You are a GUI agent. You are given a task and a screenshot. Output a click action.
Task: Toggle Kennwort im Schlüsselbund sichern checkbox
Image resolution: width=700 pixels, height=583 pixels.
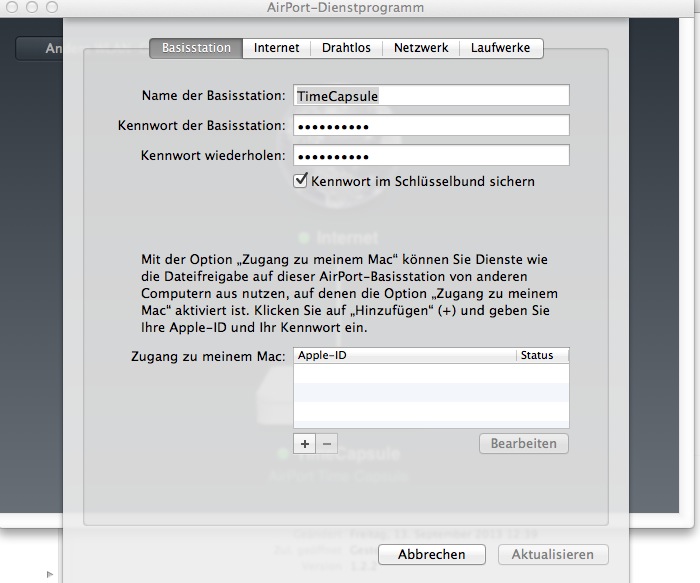[300, 181]
